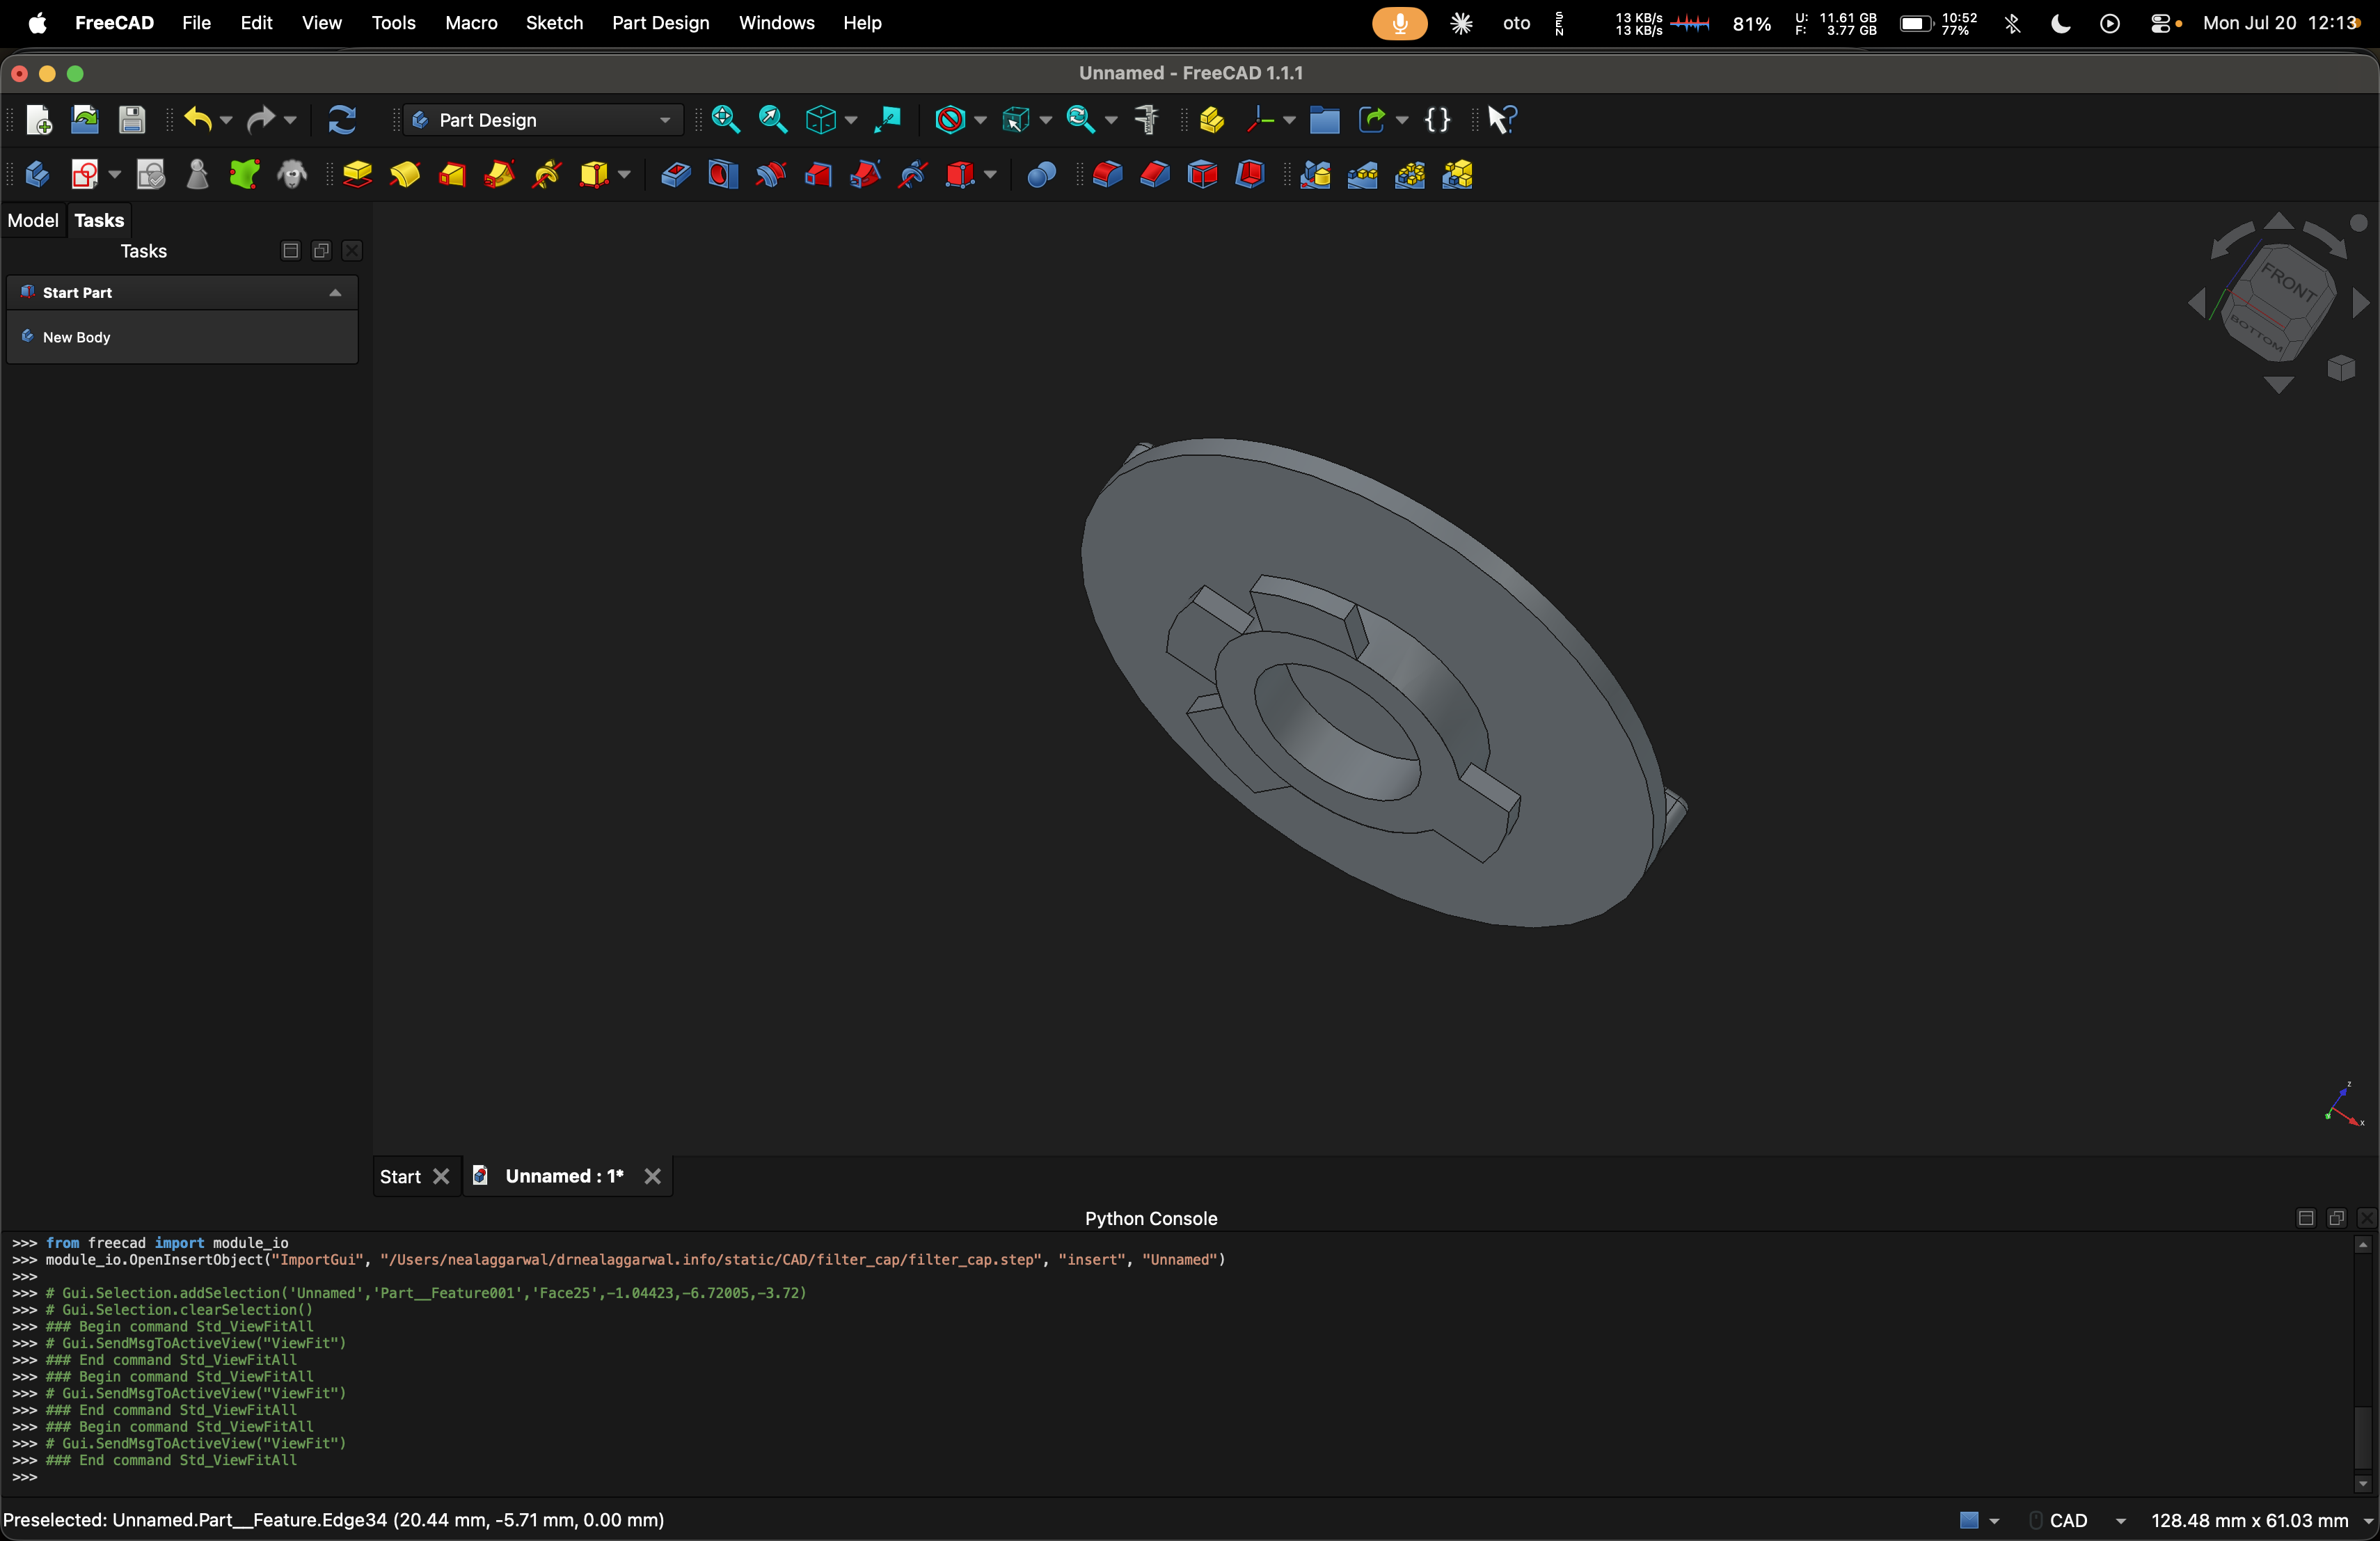
Task: Open the Boolean operation tool
Action: coord(1041,175)
